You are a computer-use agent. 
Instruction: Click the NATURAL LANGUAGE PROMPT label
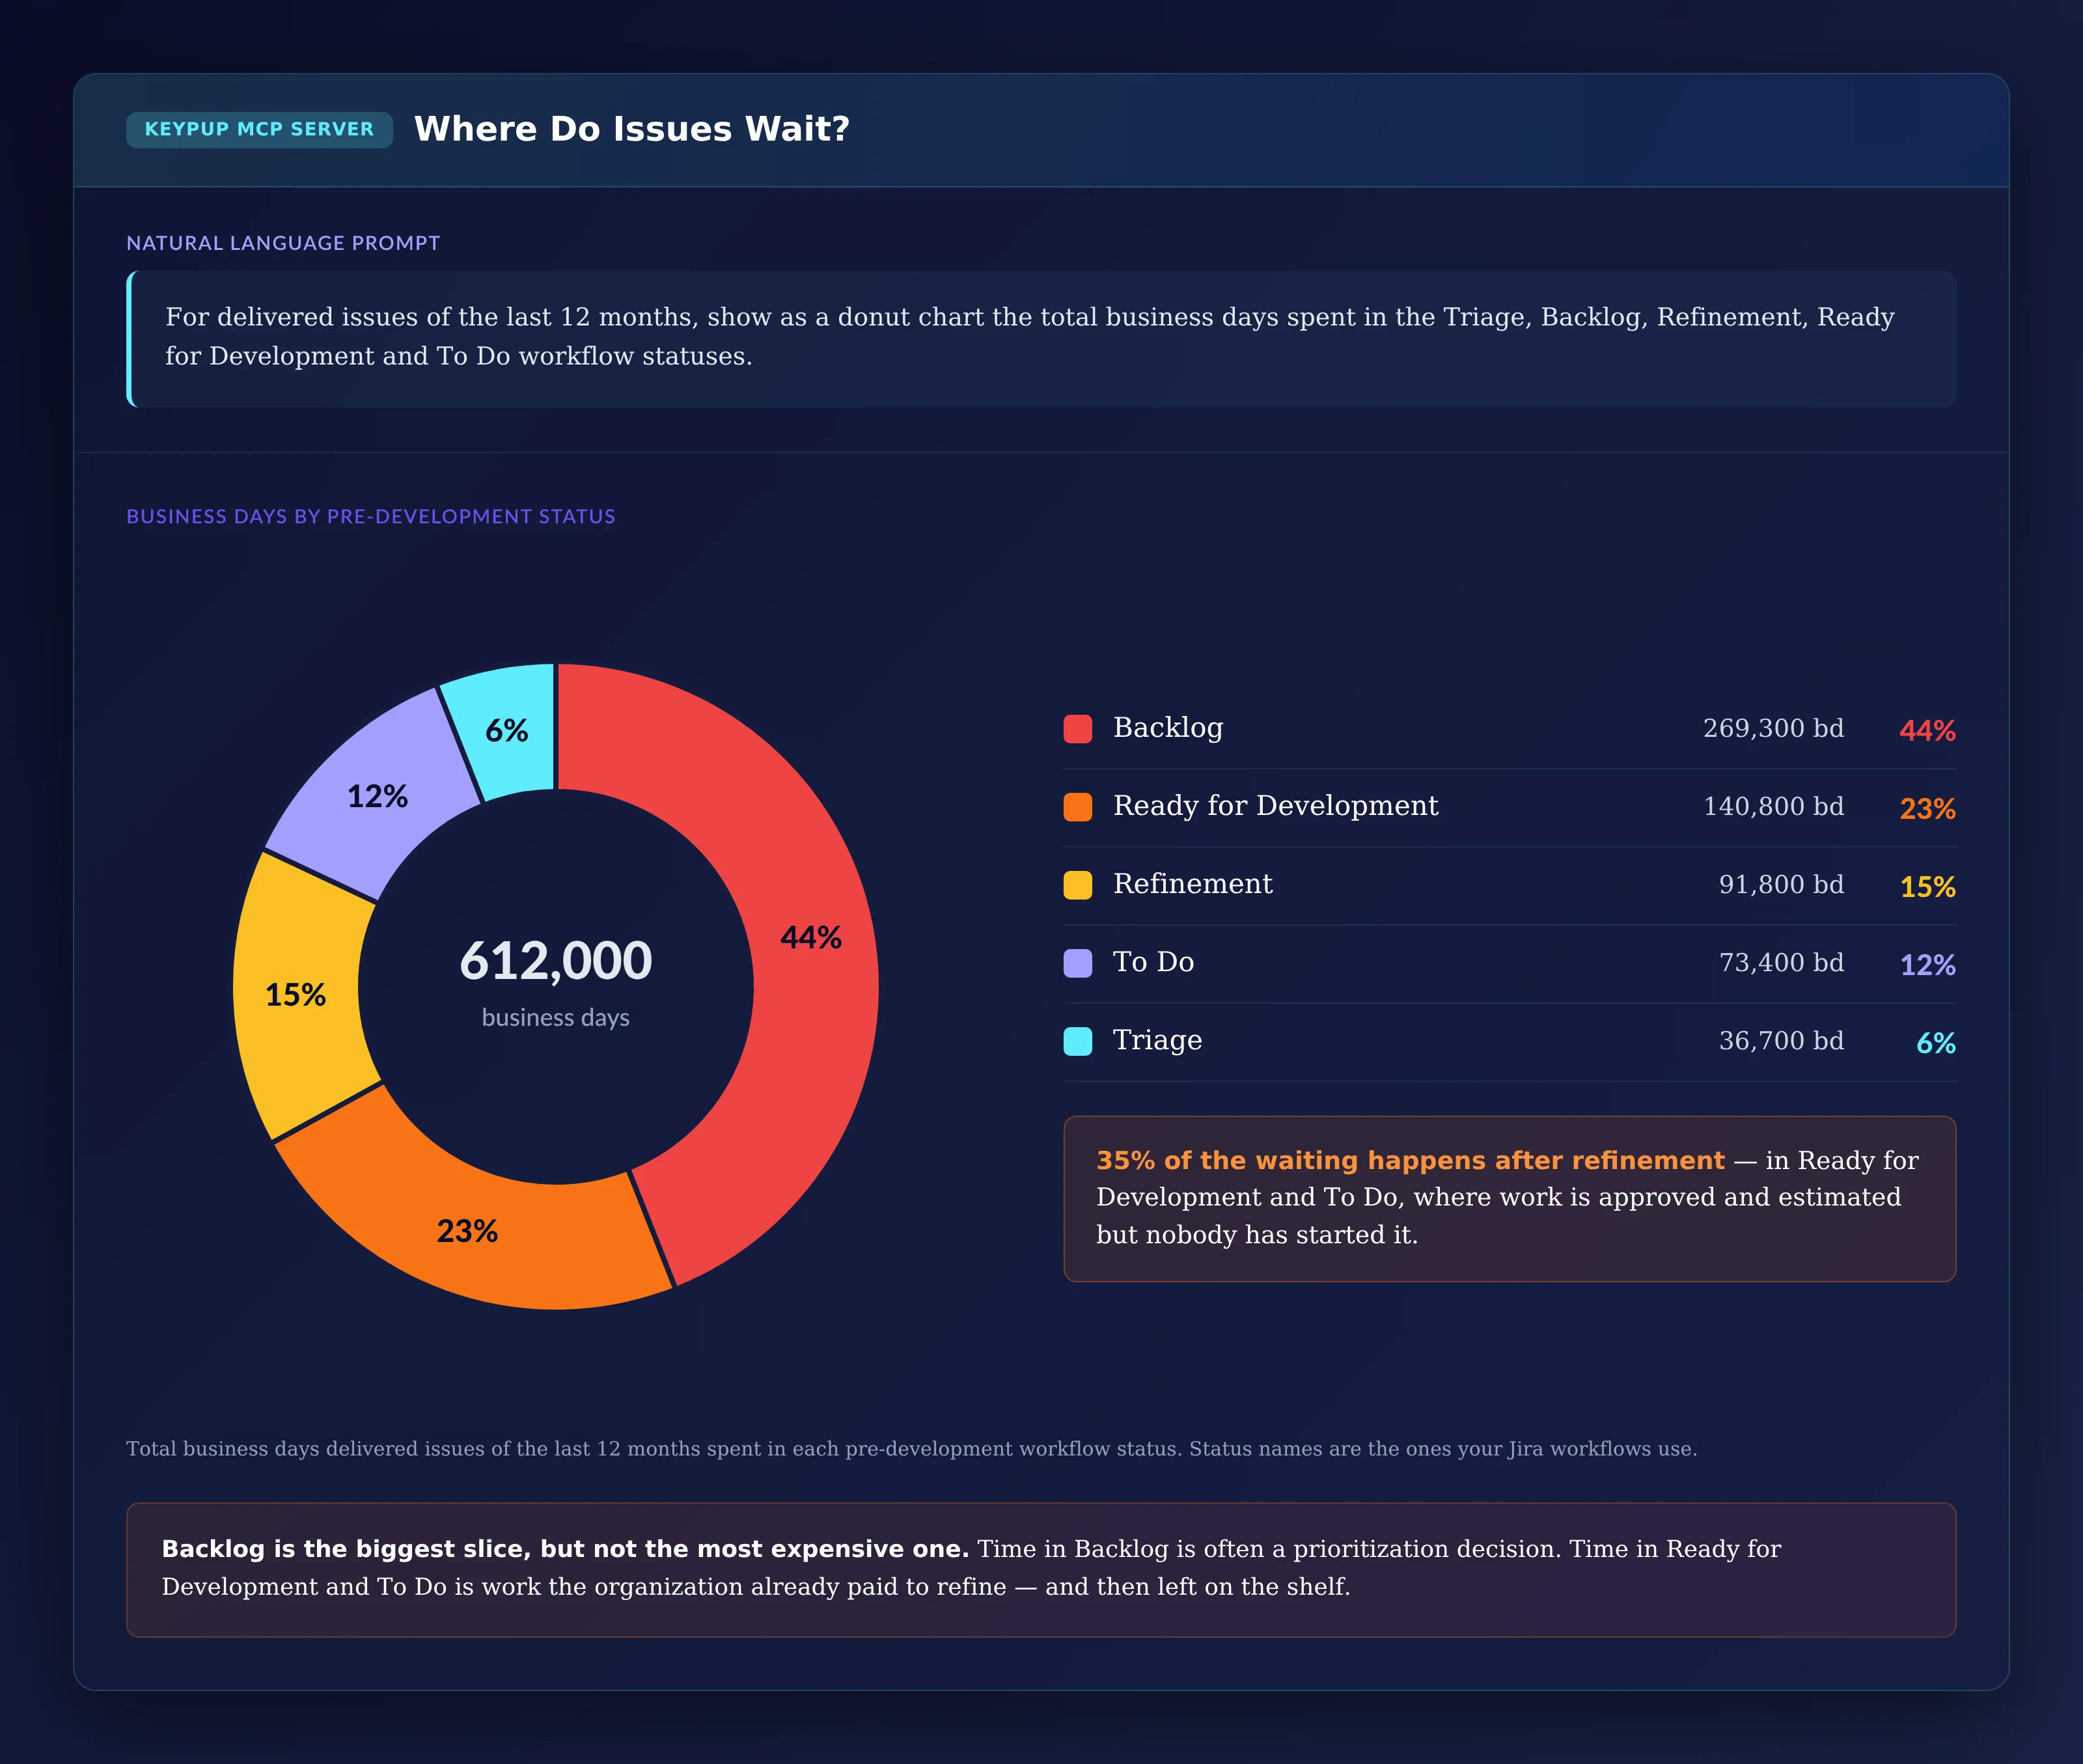[283, 243]
